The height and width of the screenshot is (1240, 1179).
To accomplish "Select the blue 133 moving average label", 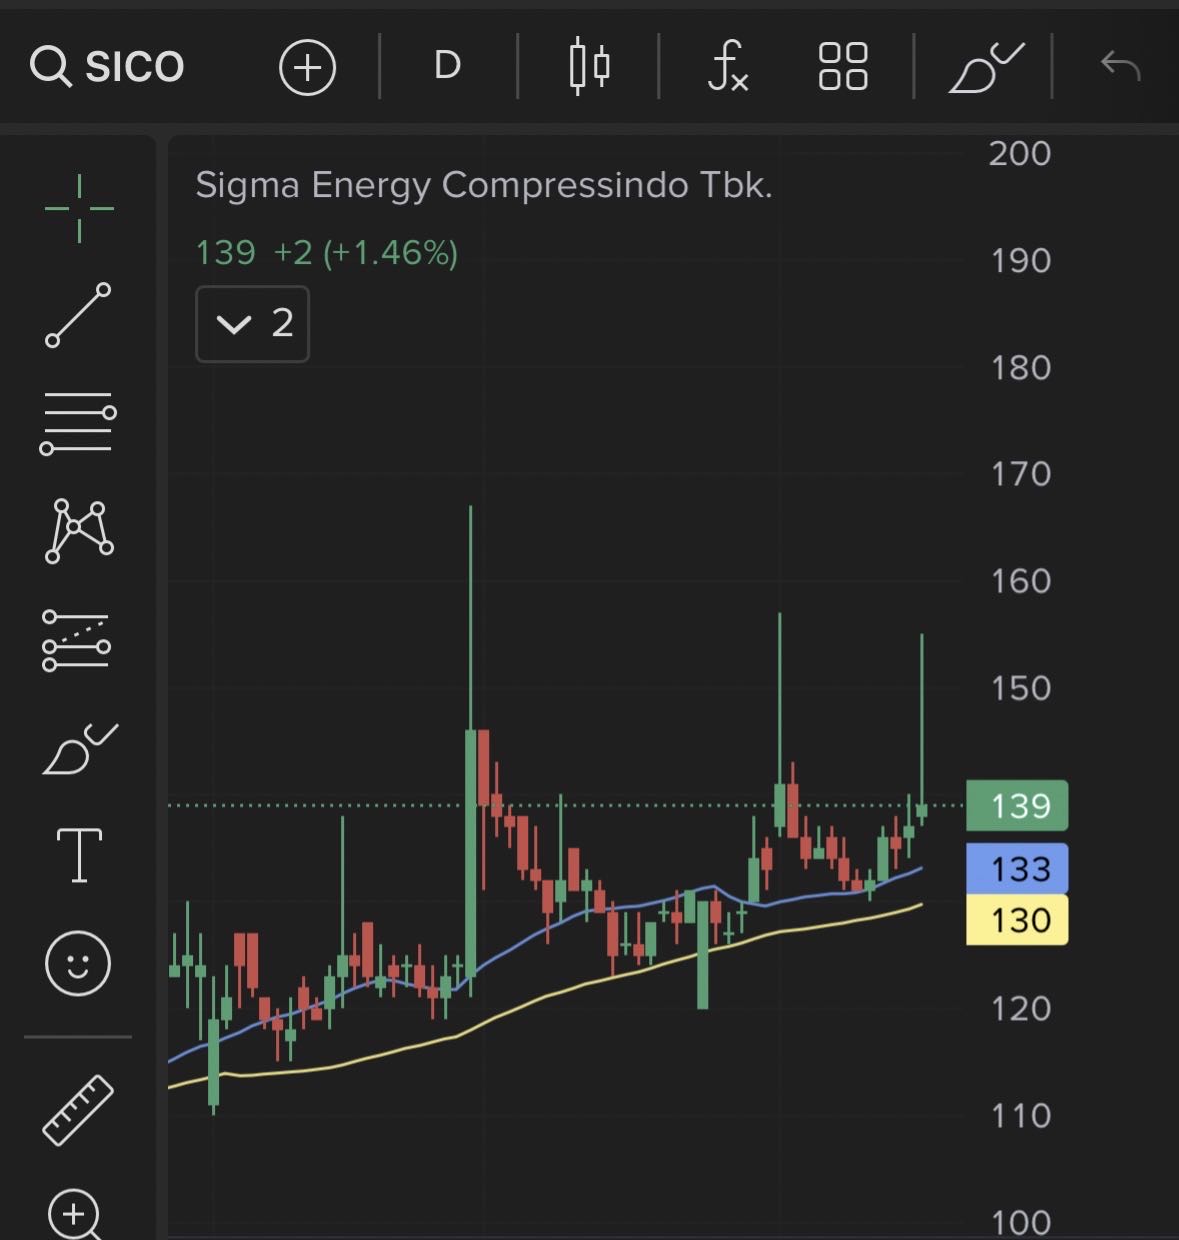I will coord(1017,869).
